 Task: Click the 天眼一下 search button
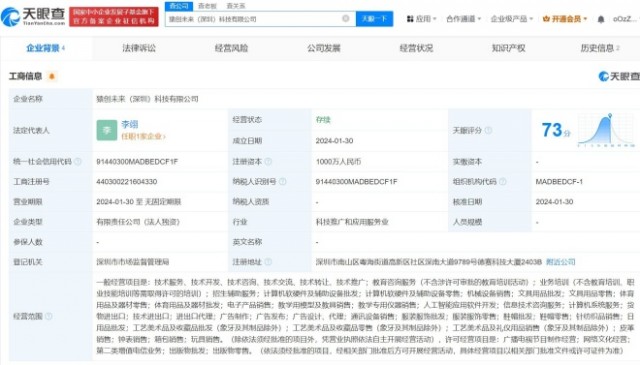(374, 19)
